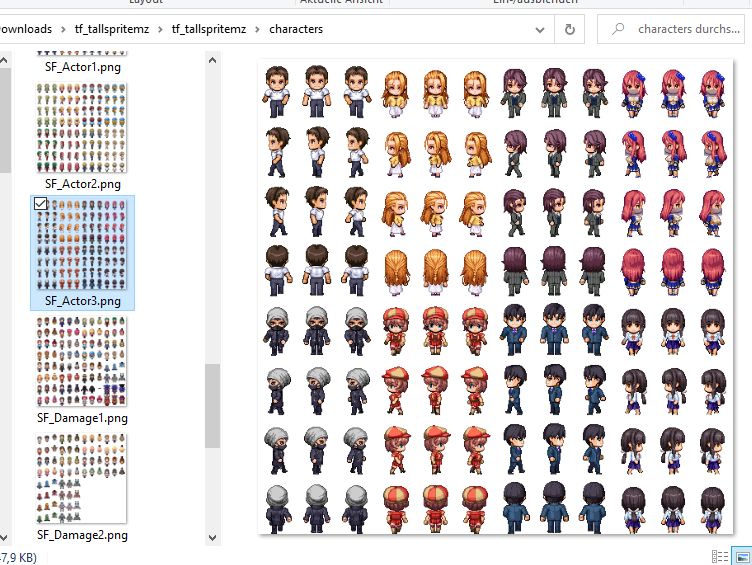The image size is (752, 565).
Task: Click the file list scrollbar thumb
Action: [212, 406]
